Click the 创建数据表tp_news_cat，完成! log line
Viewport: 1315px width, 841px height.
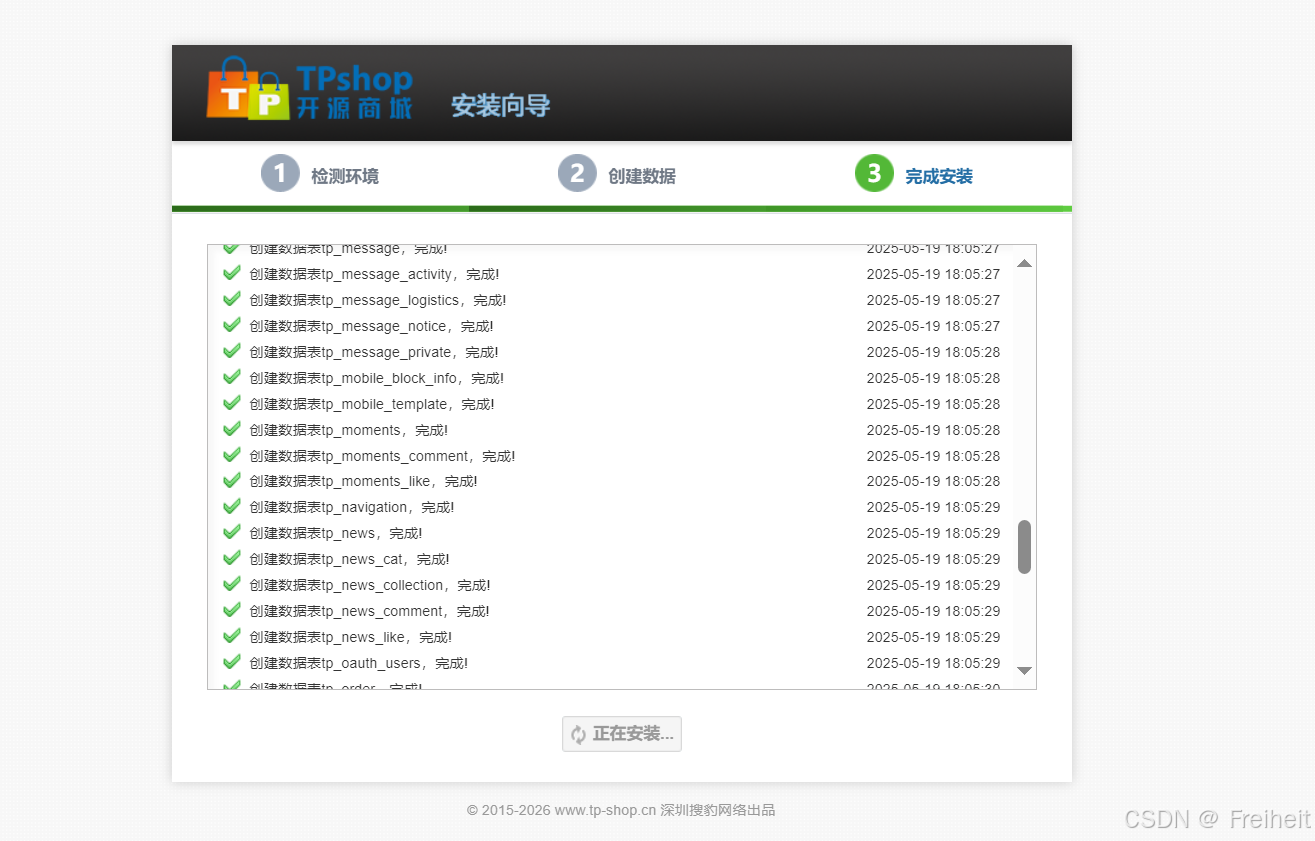349,559
